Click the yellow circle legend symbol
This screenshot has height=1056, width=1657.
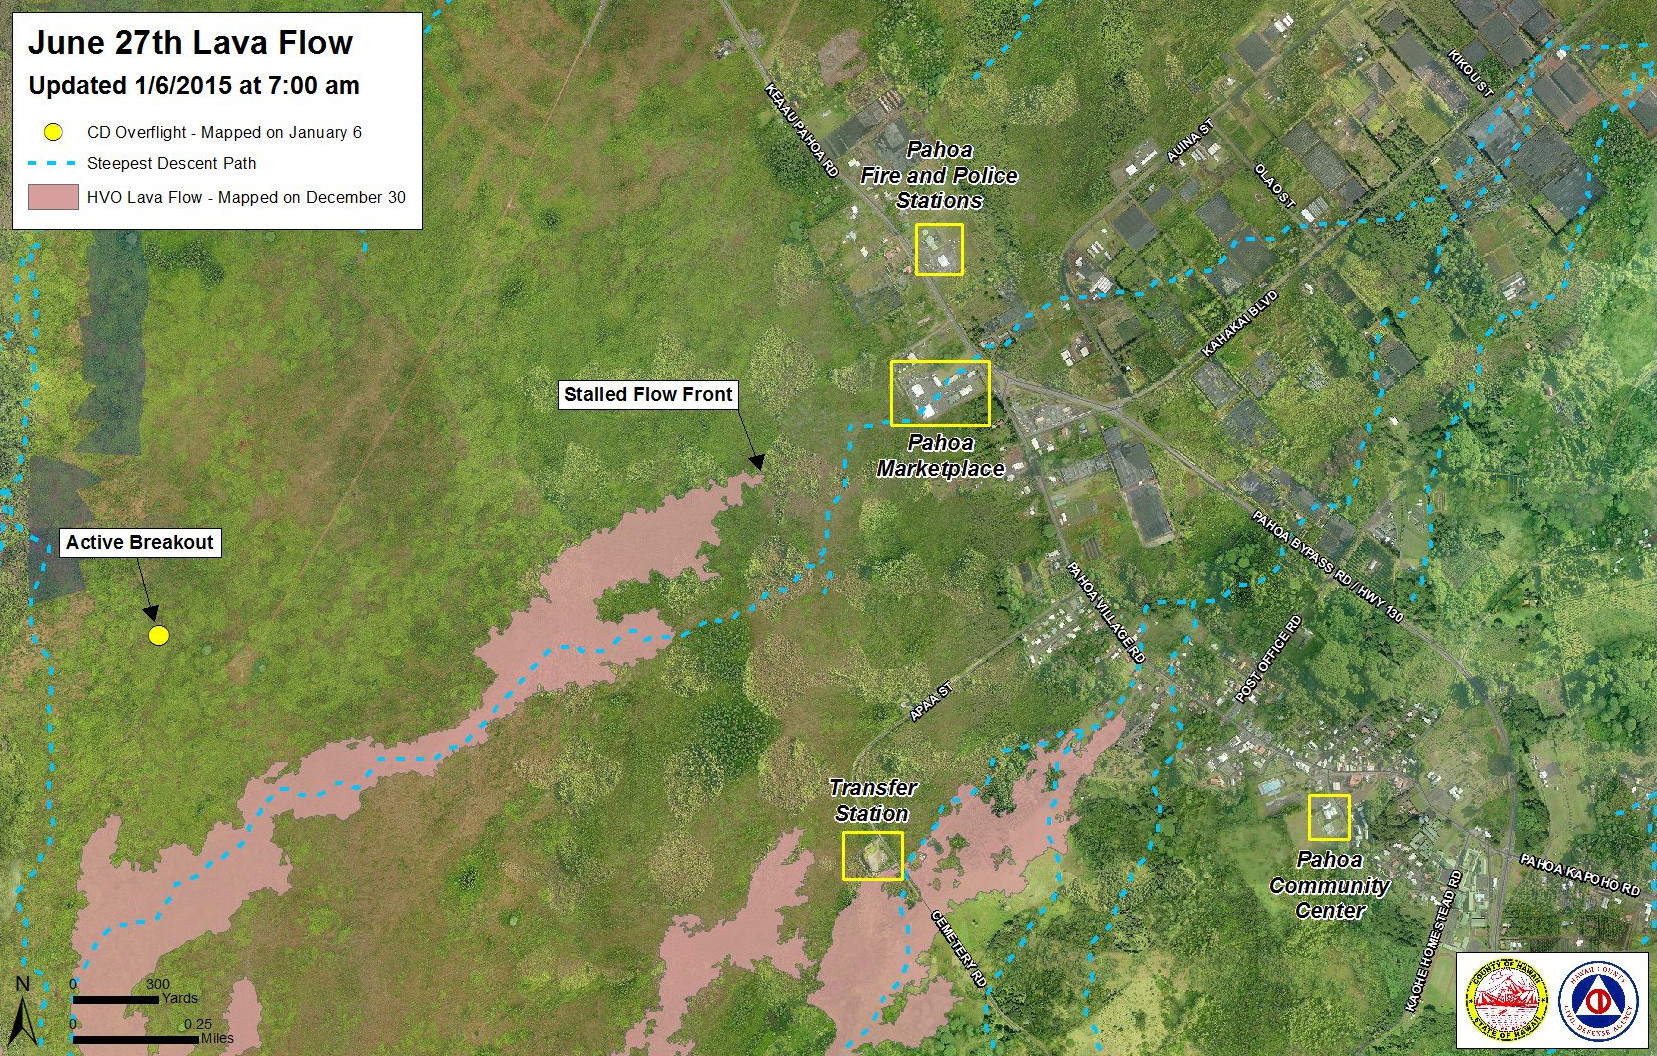[54, 132]
